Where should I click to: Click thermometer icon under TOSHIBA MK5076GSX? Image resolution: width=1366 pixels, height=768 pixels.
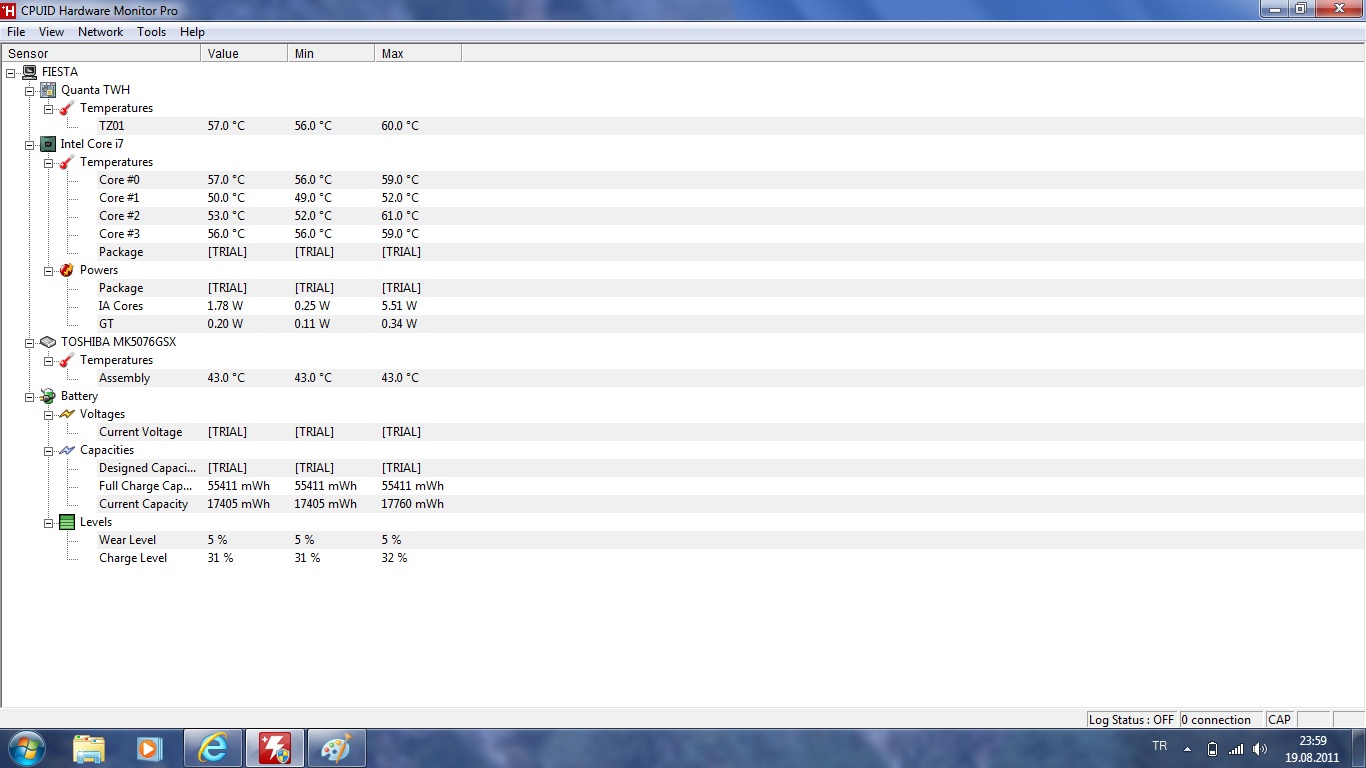coord(67,360)
